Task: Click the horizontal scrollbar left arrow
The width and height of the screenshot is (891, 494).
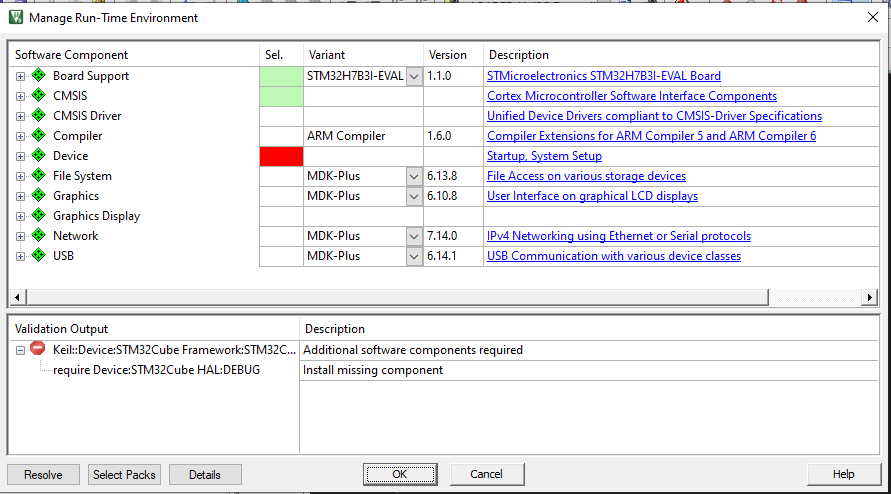Action: click(17, 297)
